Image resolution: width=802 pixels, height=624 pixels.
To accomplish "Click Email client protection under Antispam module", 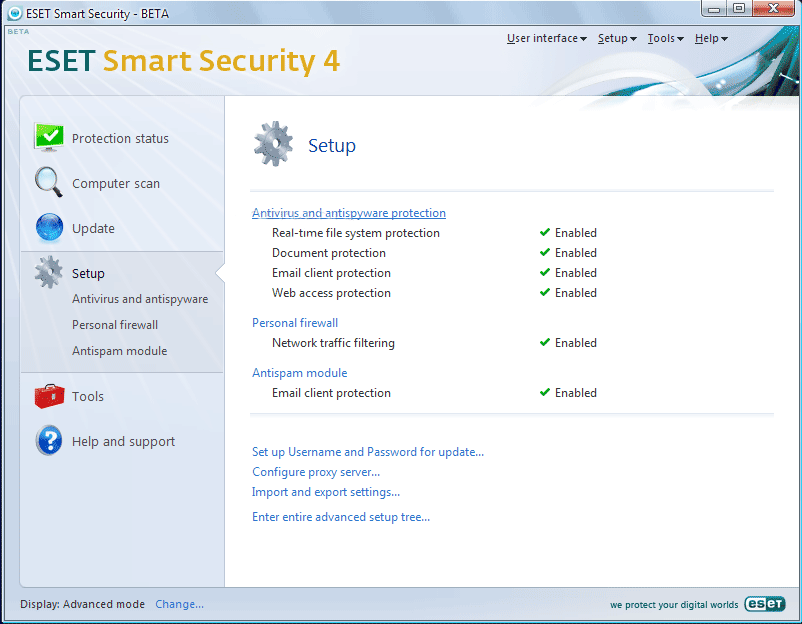I will point(331,393).
